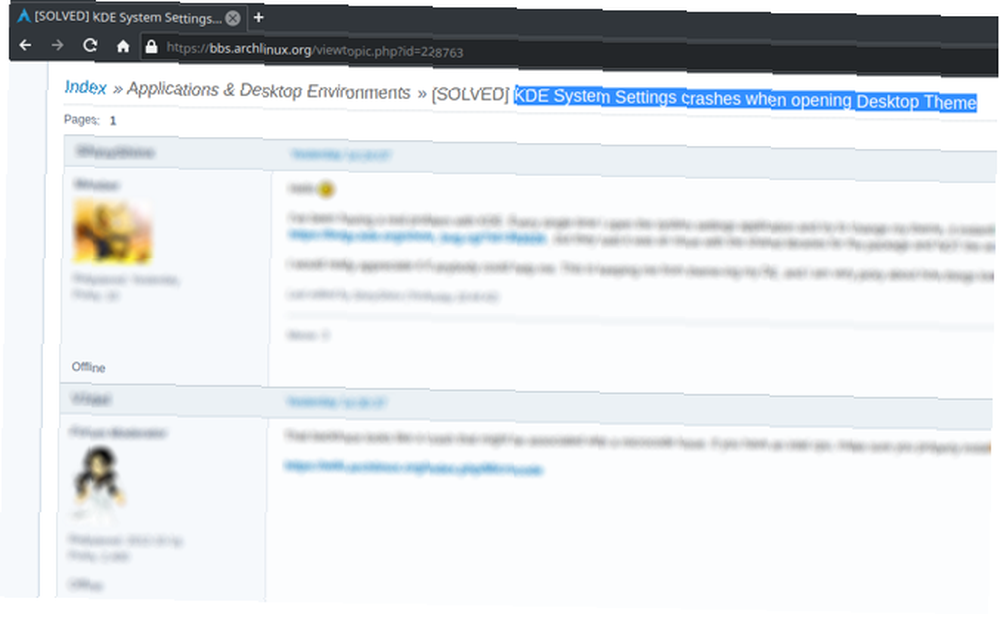The image size is (1000, 617).
Task: Follow the Index breadcrumb link
Action: pos(85,87)
